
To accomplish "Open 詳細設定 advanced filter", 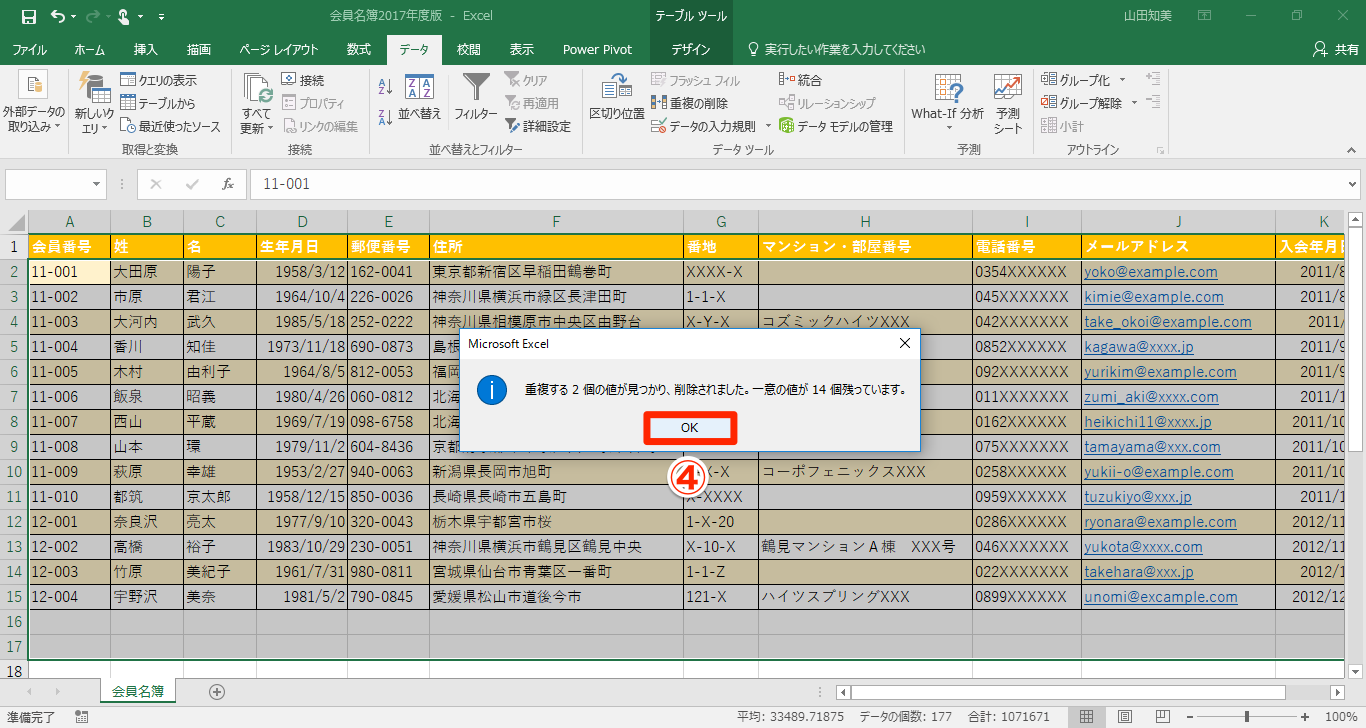I will [x=538, y=126].
